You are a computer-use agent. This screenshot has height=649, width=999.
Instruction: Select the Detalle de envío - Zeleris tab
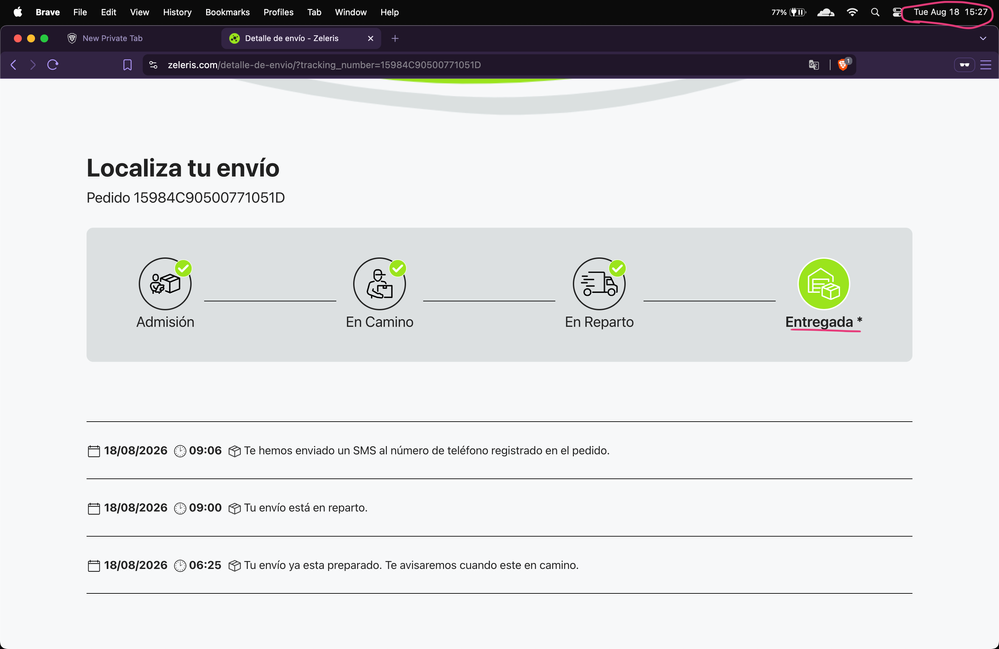(301, 38)
